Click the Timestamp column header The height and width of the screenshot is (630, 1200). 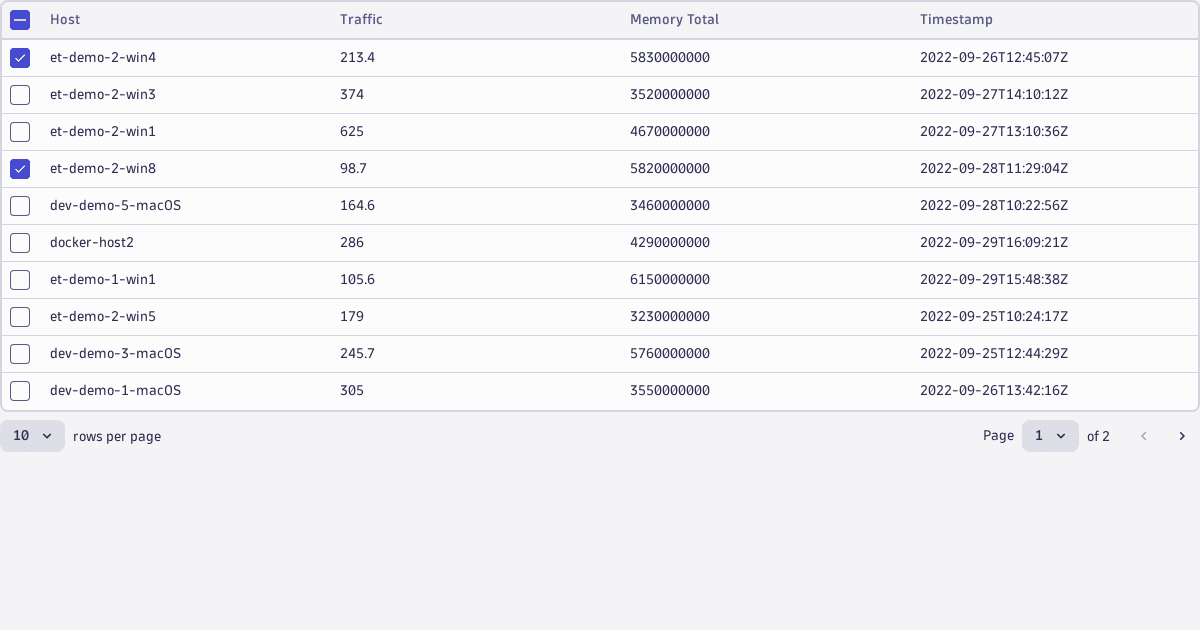pos(956,20)
